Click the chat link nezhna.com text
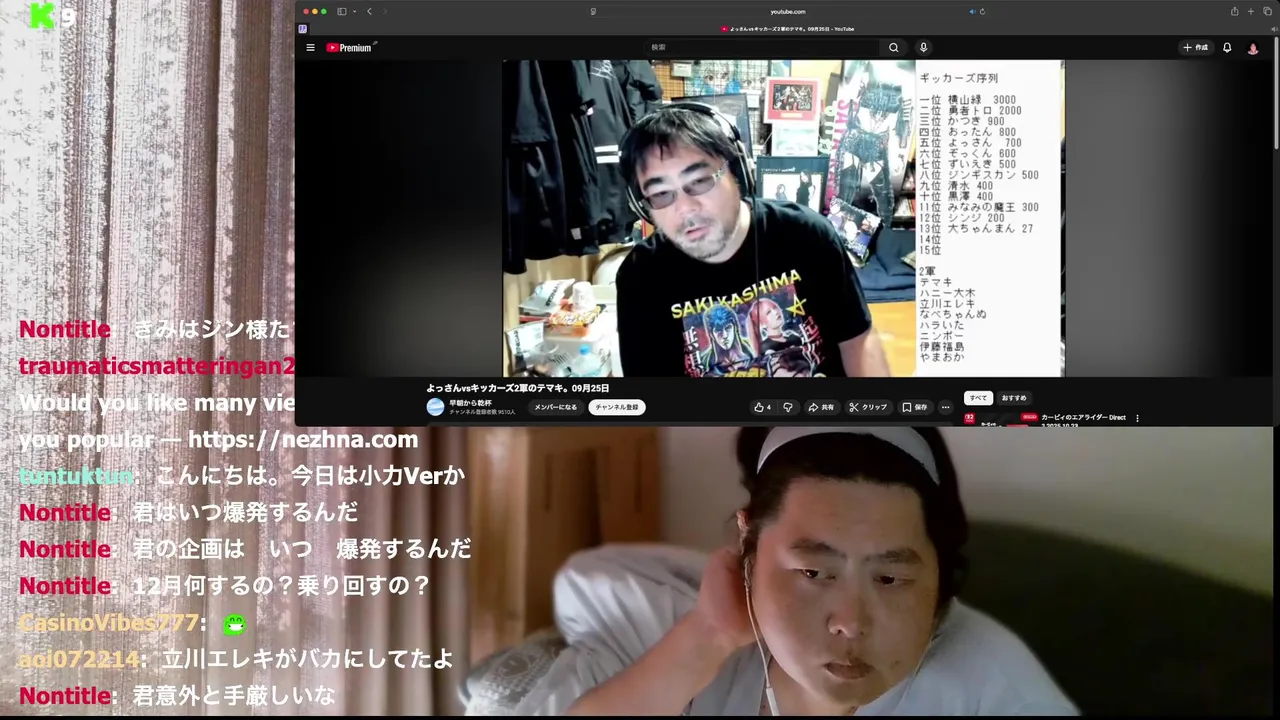 tap(303, 440)
